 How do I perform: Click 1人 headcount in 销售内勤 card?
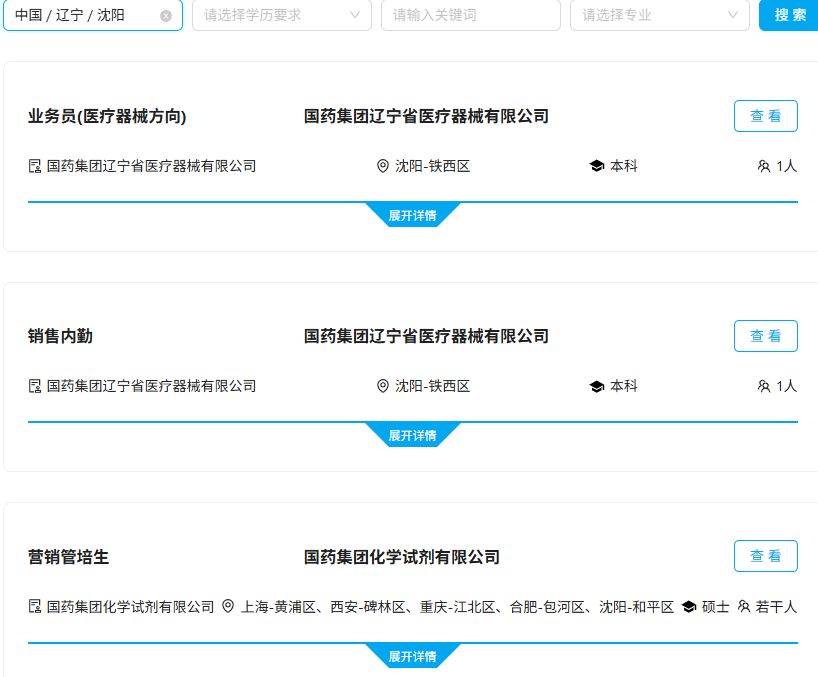coord(787,386)
